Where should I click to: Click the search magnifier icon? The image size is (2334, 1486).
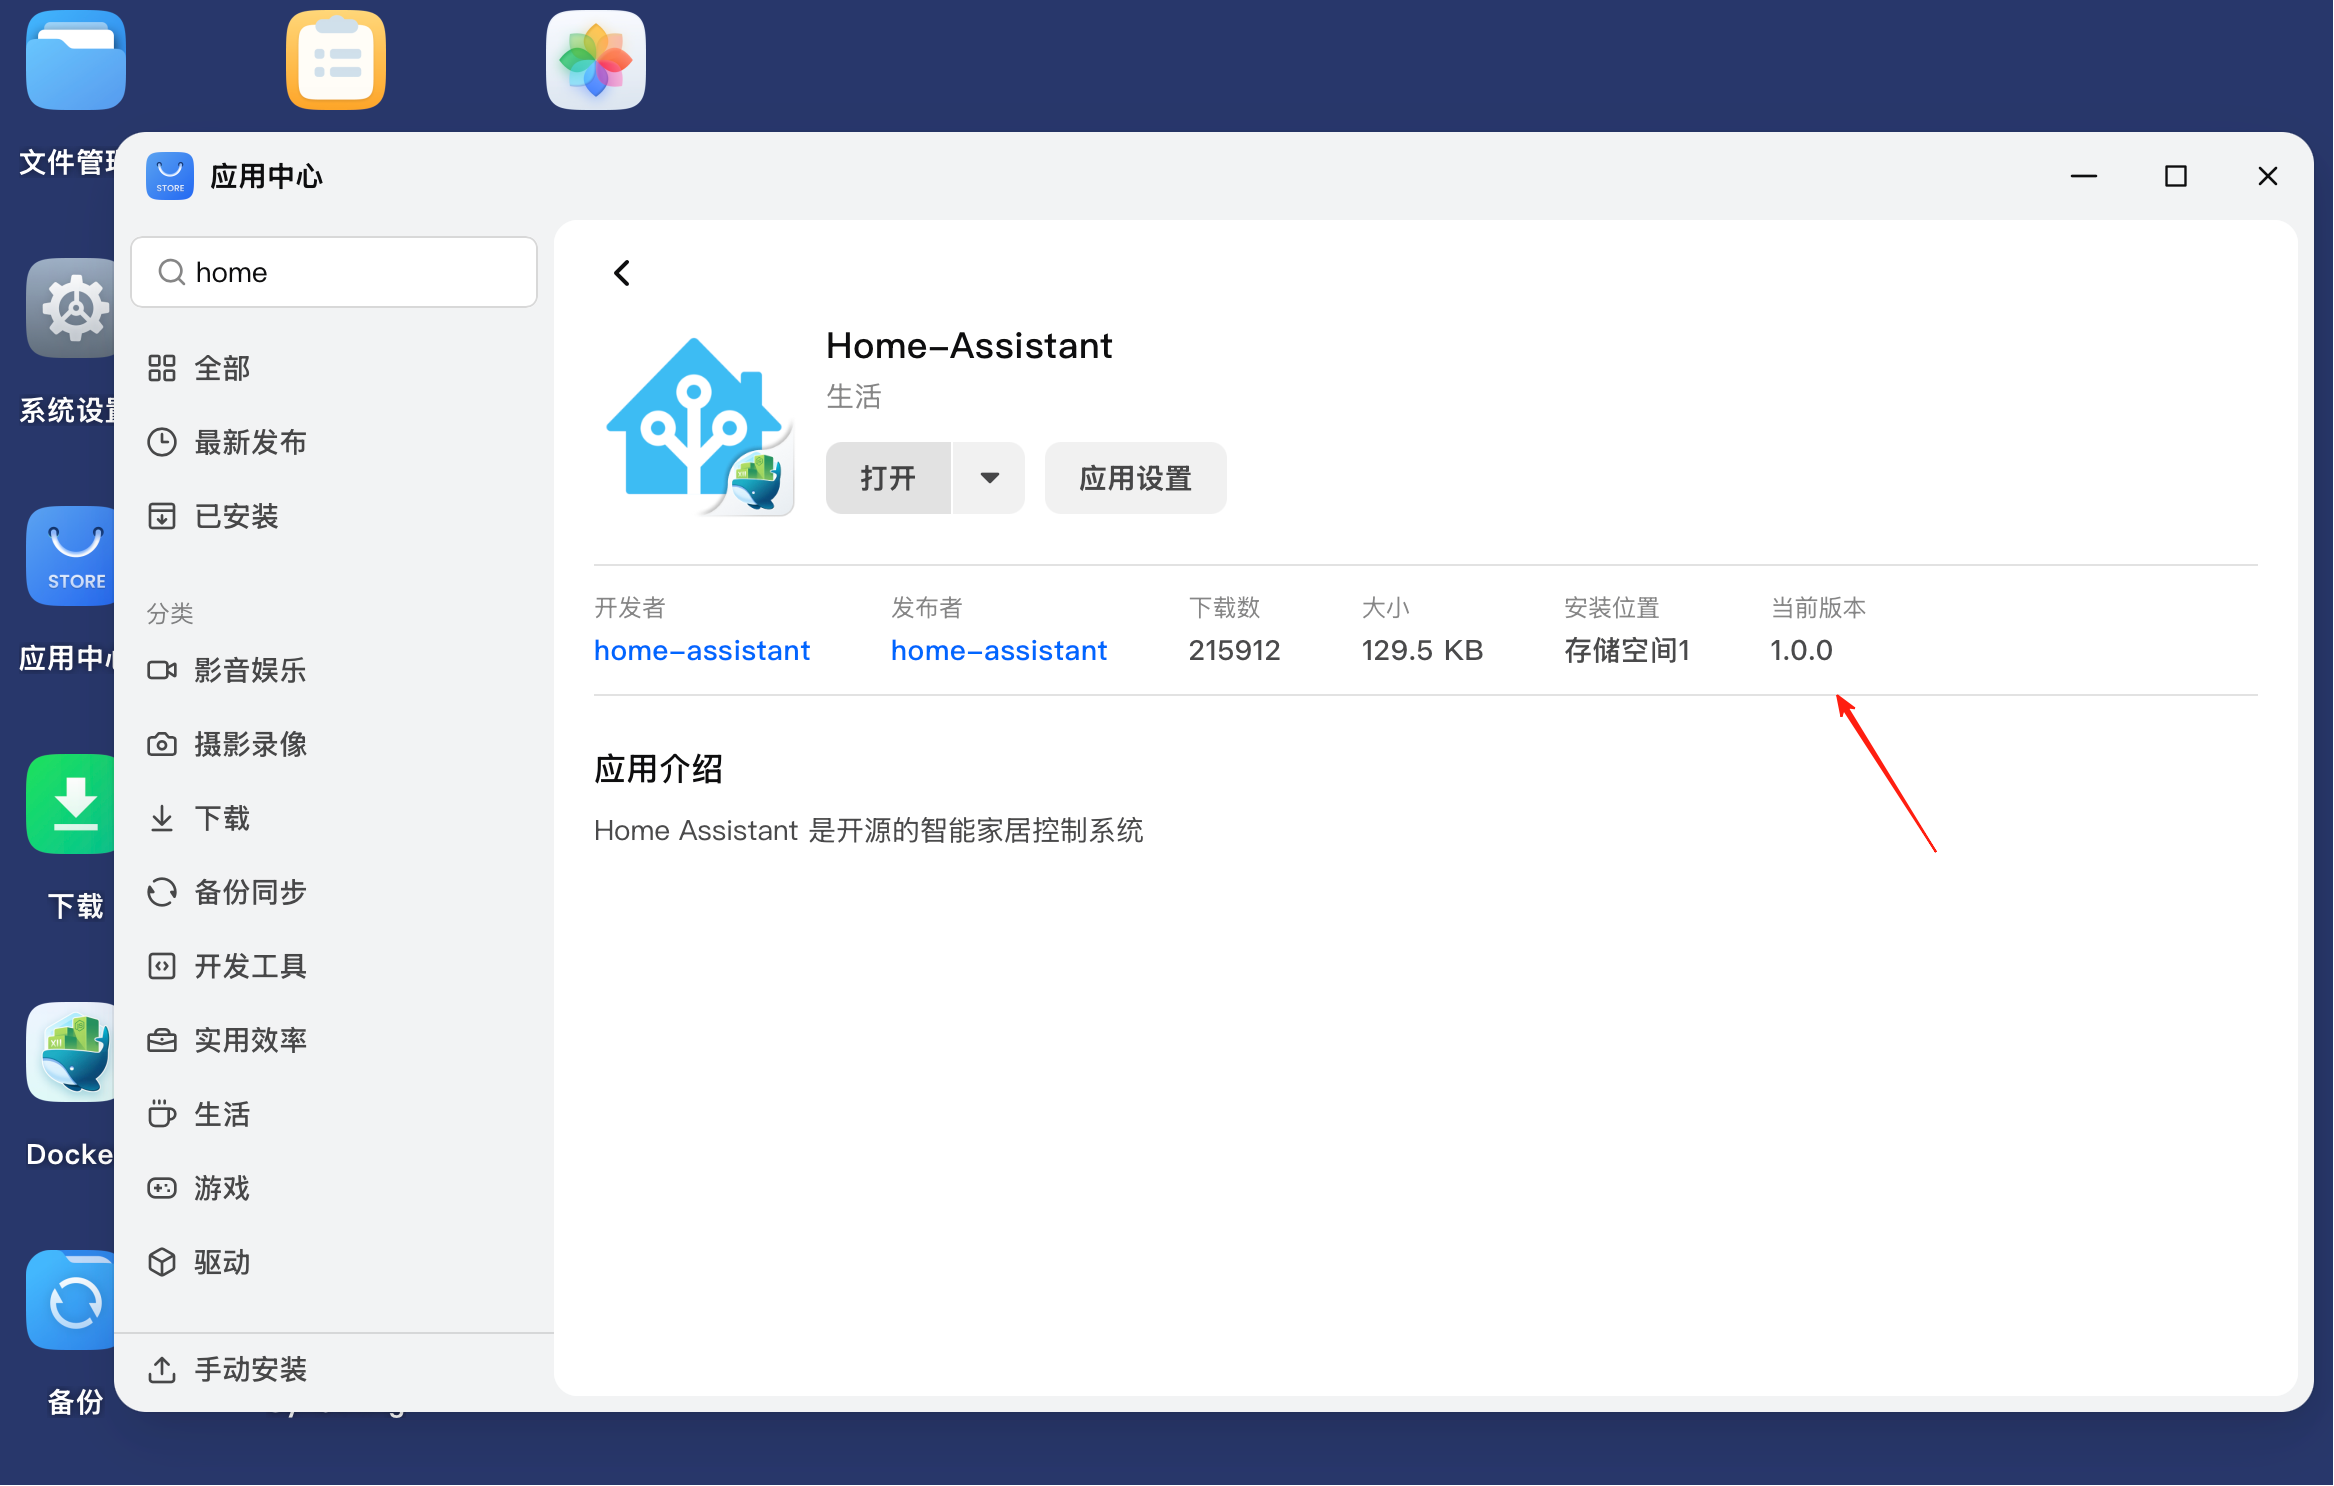pyautogui.click(x=172, y=272)
